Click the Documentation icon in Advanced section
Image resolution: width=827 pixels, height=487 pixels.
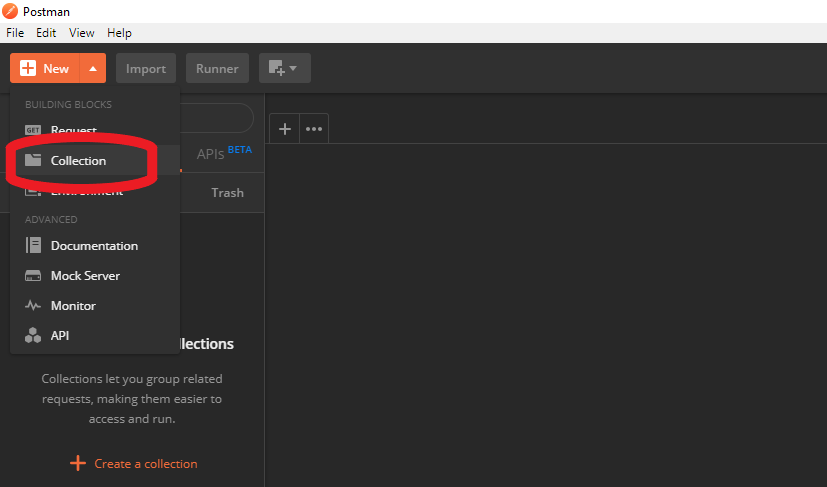click(x=33, y=246)
